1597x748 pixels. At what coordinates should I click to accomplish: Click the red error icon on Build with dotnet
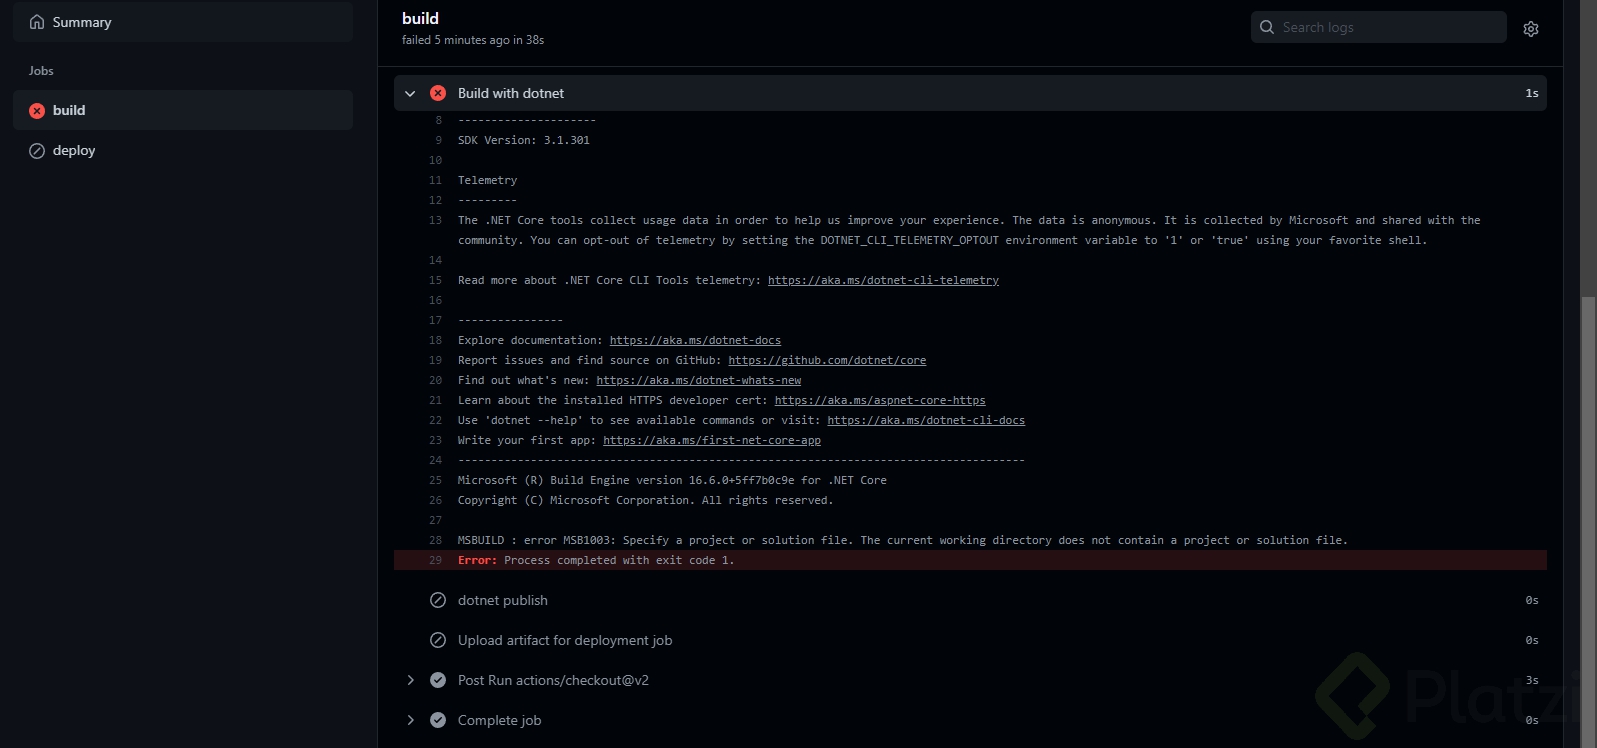(x=438, y=93)
